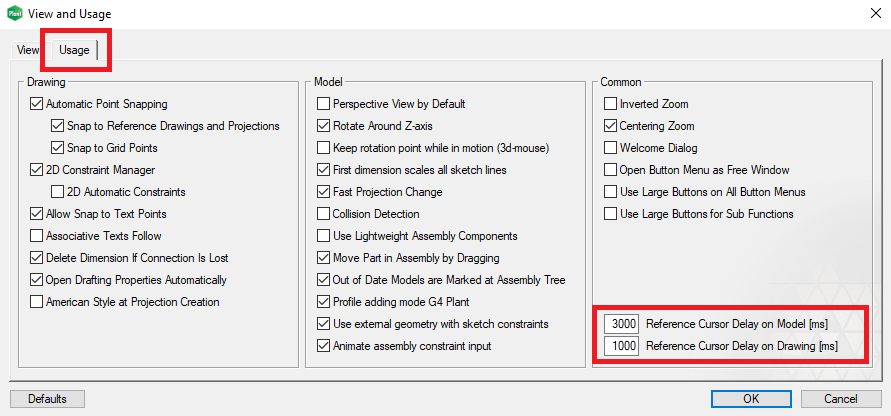Click the Vertex app icon in title bar
Viewport: 891px width, 416px height.
click(x=15, y=14)
